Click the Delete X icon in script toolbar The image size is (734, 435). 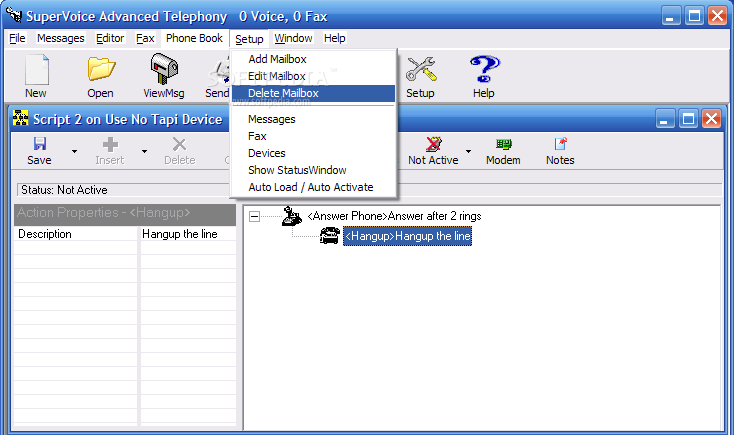click(179, 144)
